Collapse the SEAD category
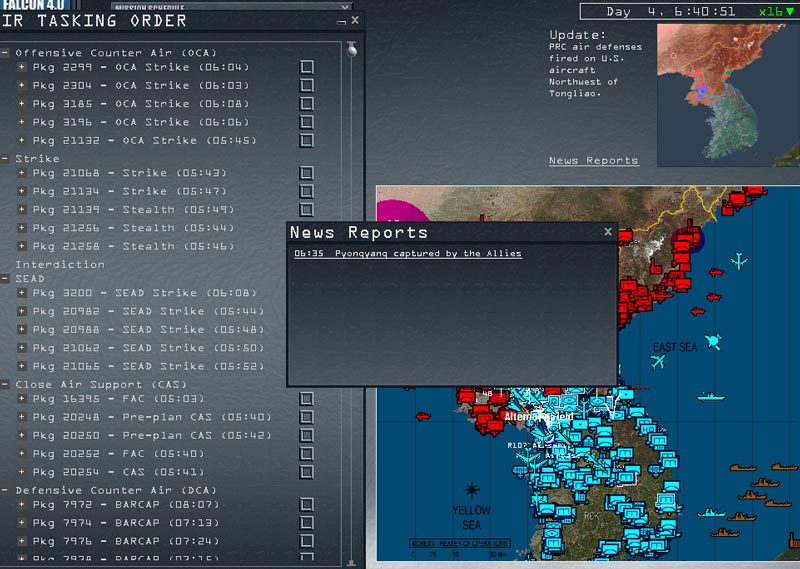This screenshot has width=800, height=569. [x=5, y=279]
